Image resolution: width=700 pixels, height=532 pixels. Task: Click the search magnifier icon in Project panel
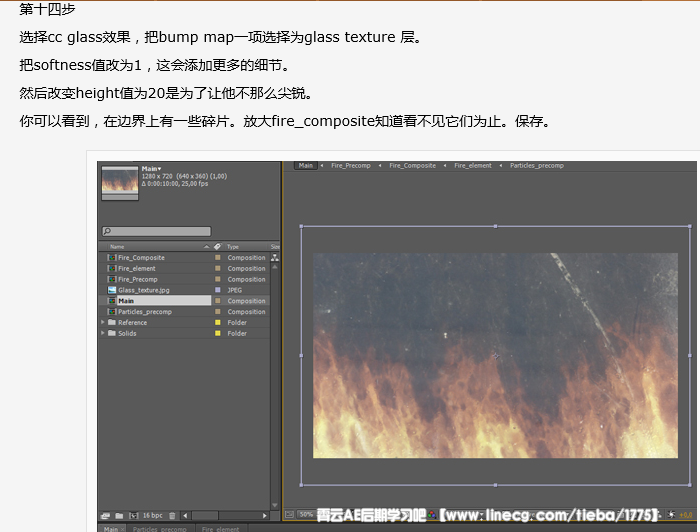pos(107,231)
